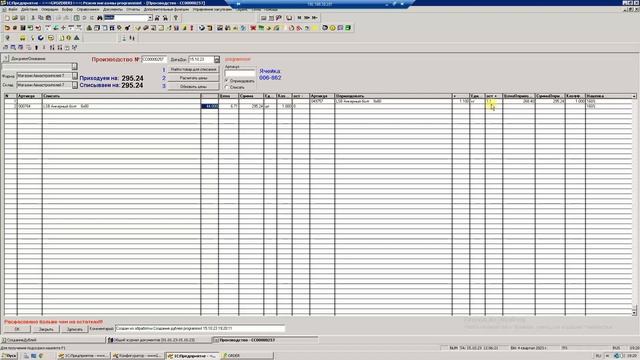Click the document date field
Viewport: 640px width, 360px height.
(x=201, y=60)
